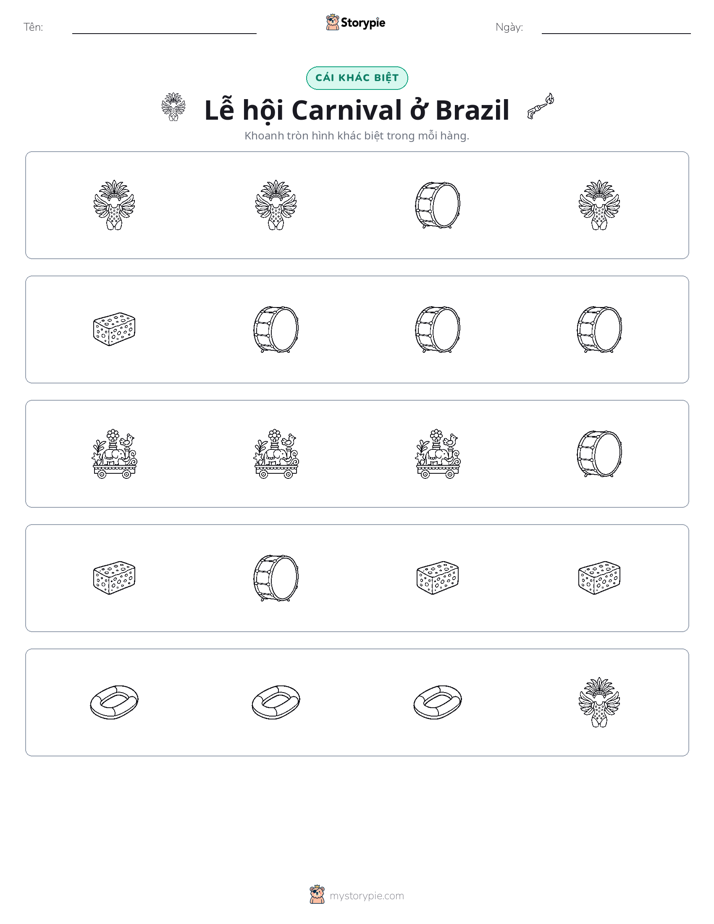Click the sponge block in row two
This screenshot has width=714, height=924.
click(114, 329)
